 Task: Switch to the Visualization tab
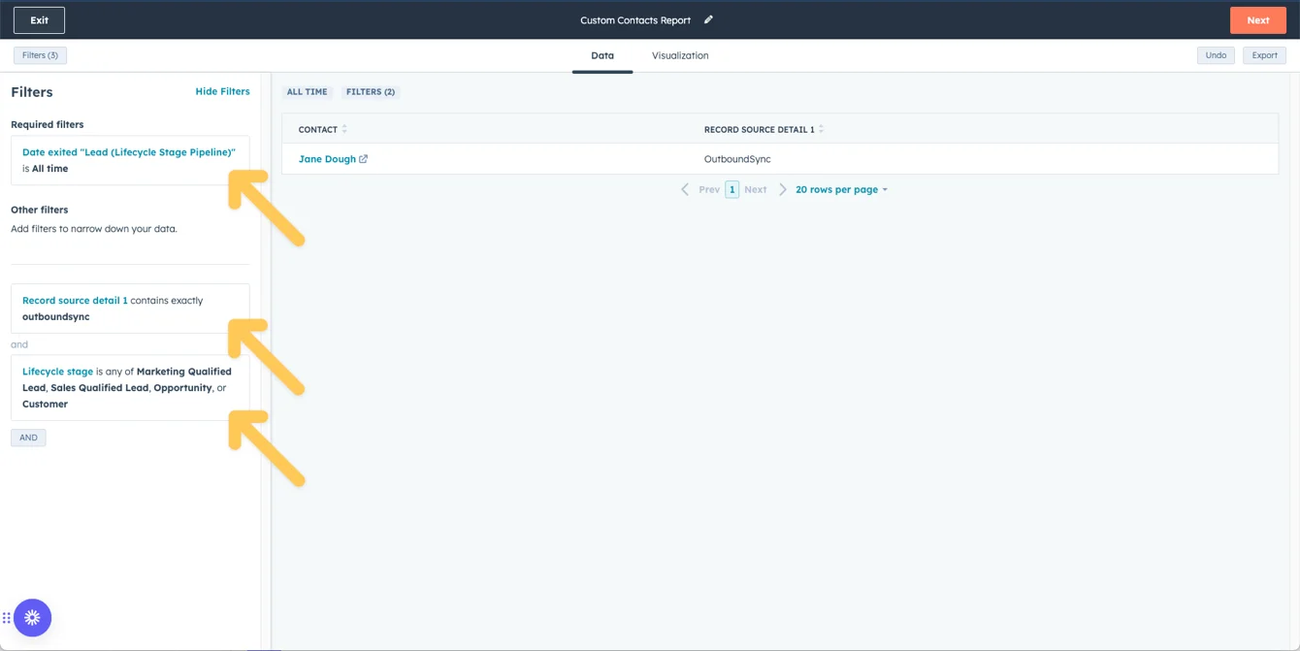pos(679,55)
